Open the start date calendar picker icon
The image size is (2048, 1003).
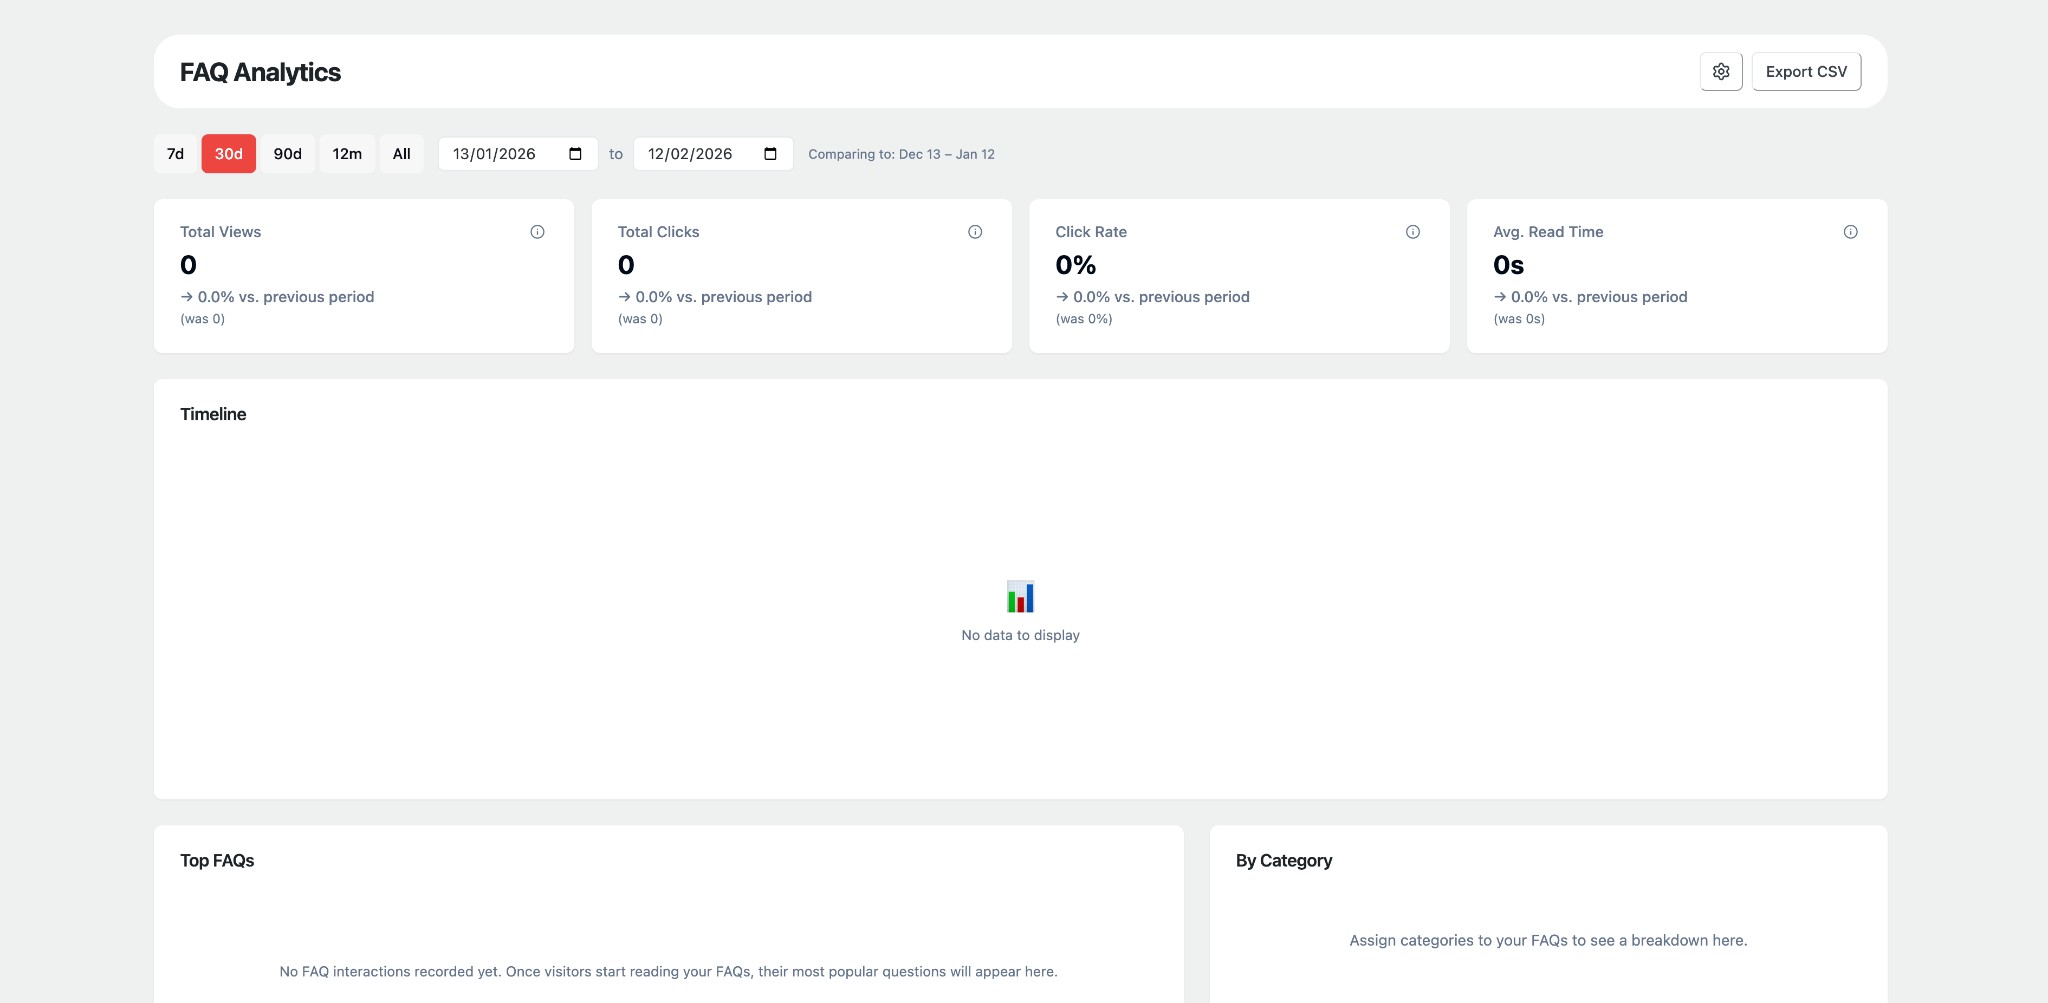coord(575,154)
